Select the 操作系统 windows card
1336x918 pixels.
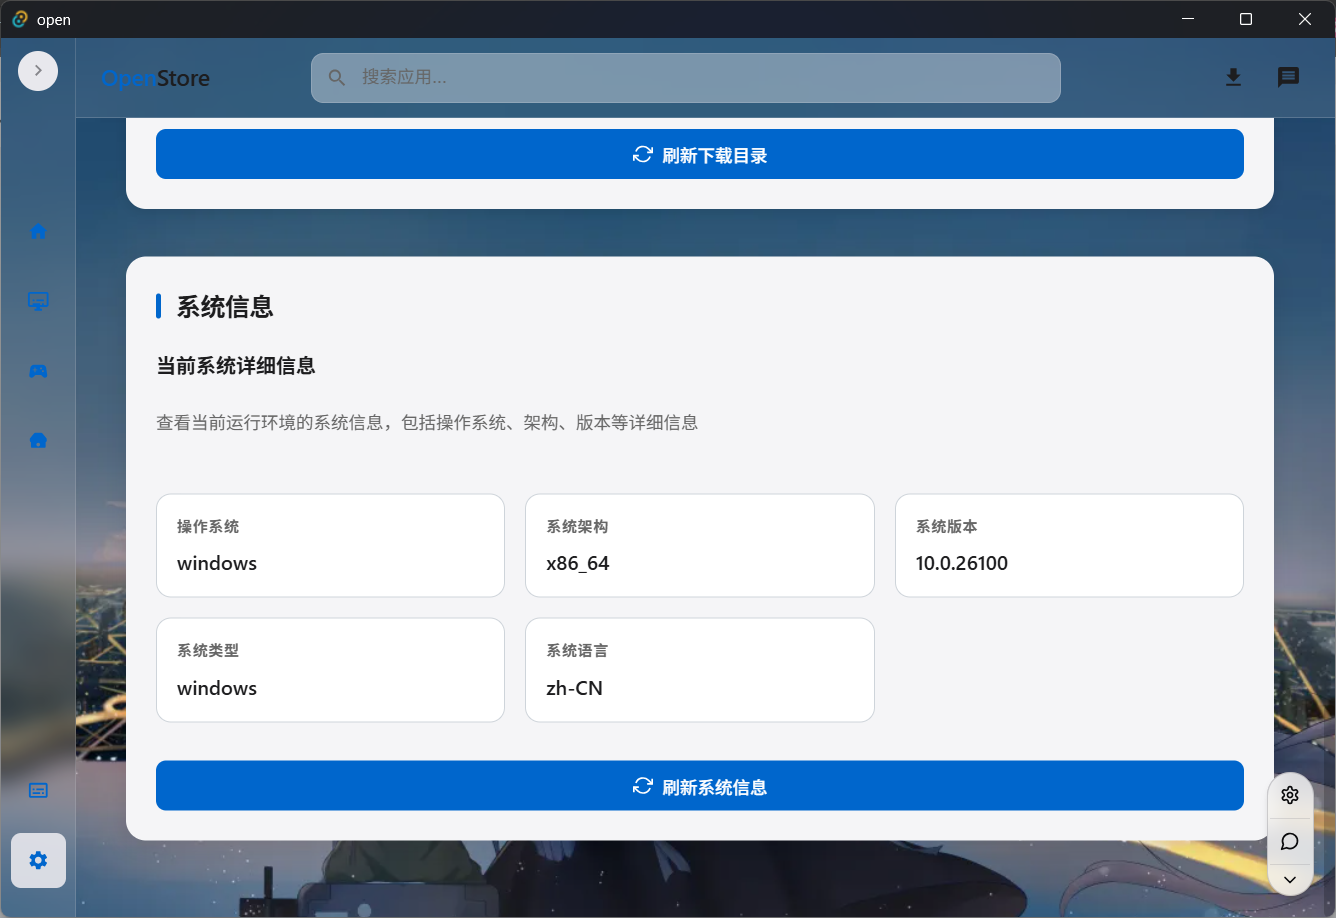(330, 545)
